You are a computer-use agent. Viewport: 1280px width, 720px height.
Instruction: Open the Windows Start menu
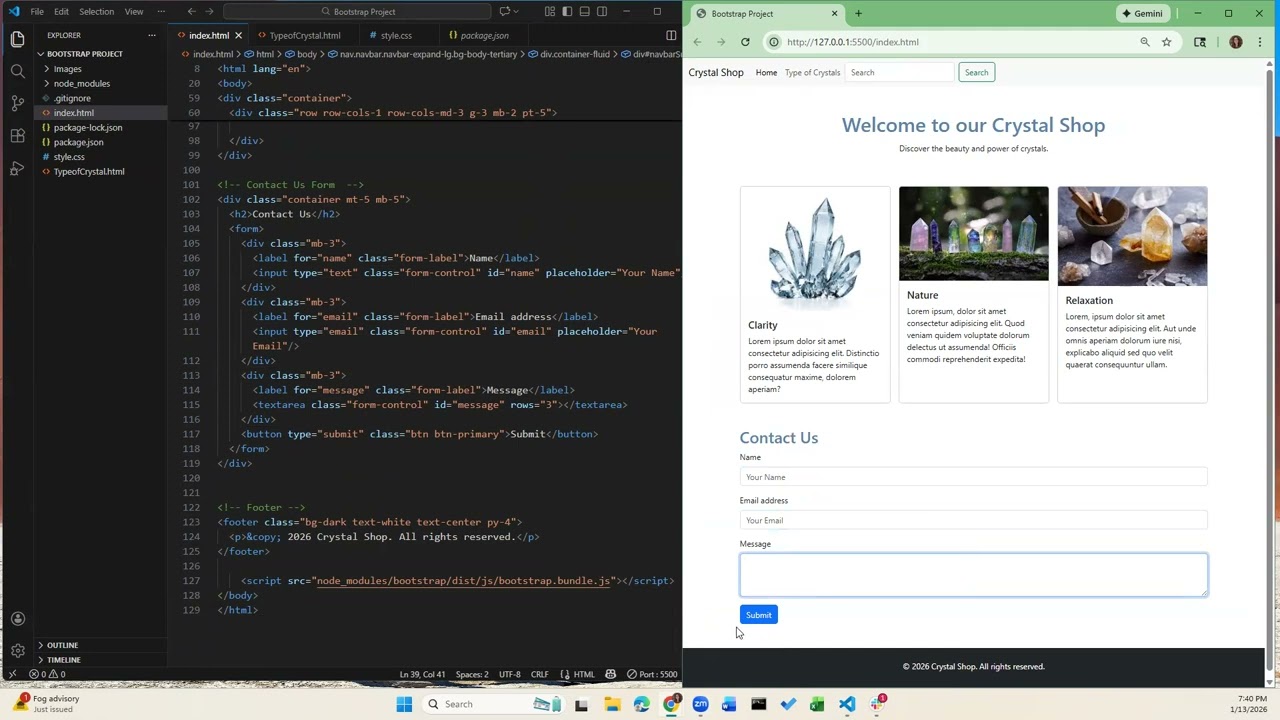tap(404, 704)
